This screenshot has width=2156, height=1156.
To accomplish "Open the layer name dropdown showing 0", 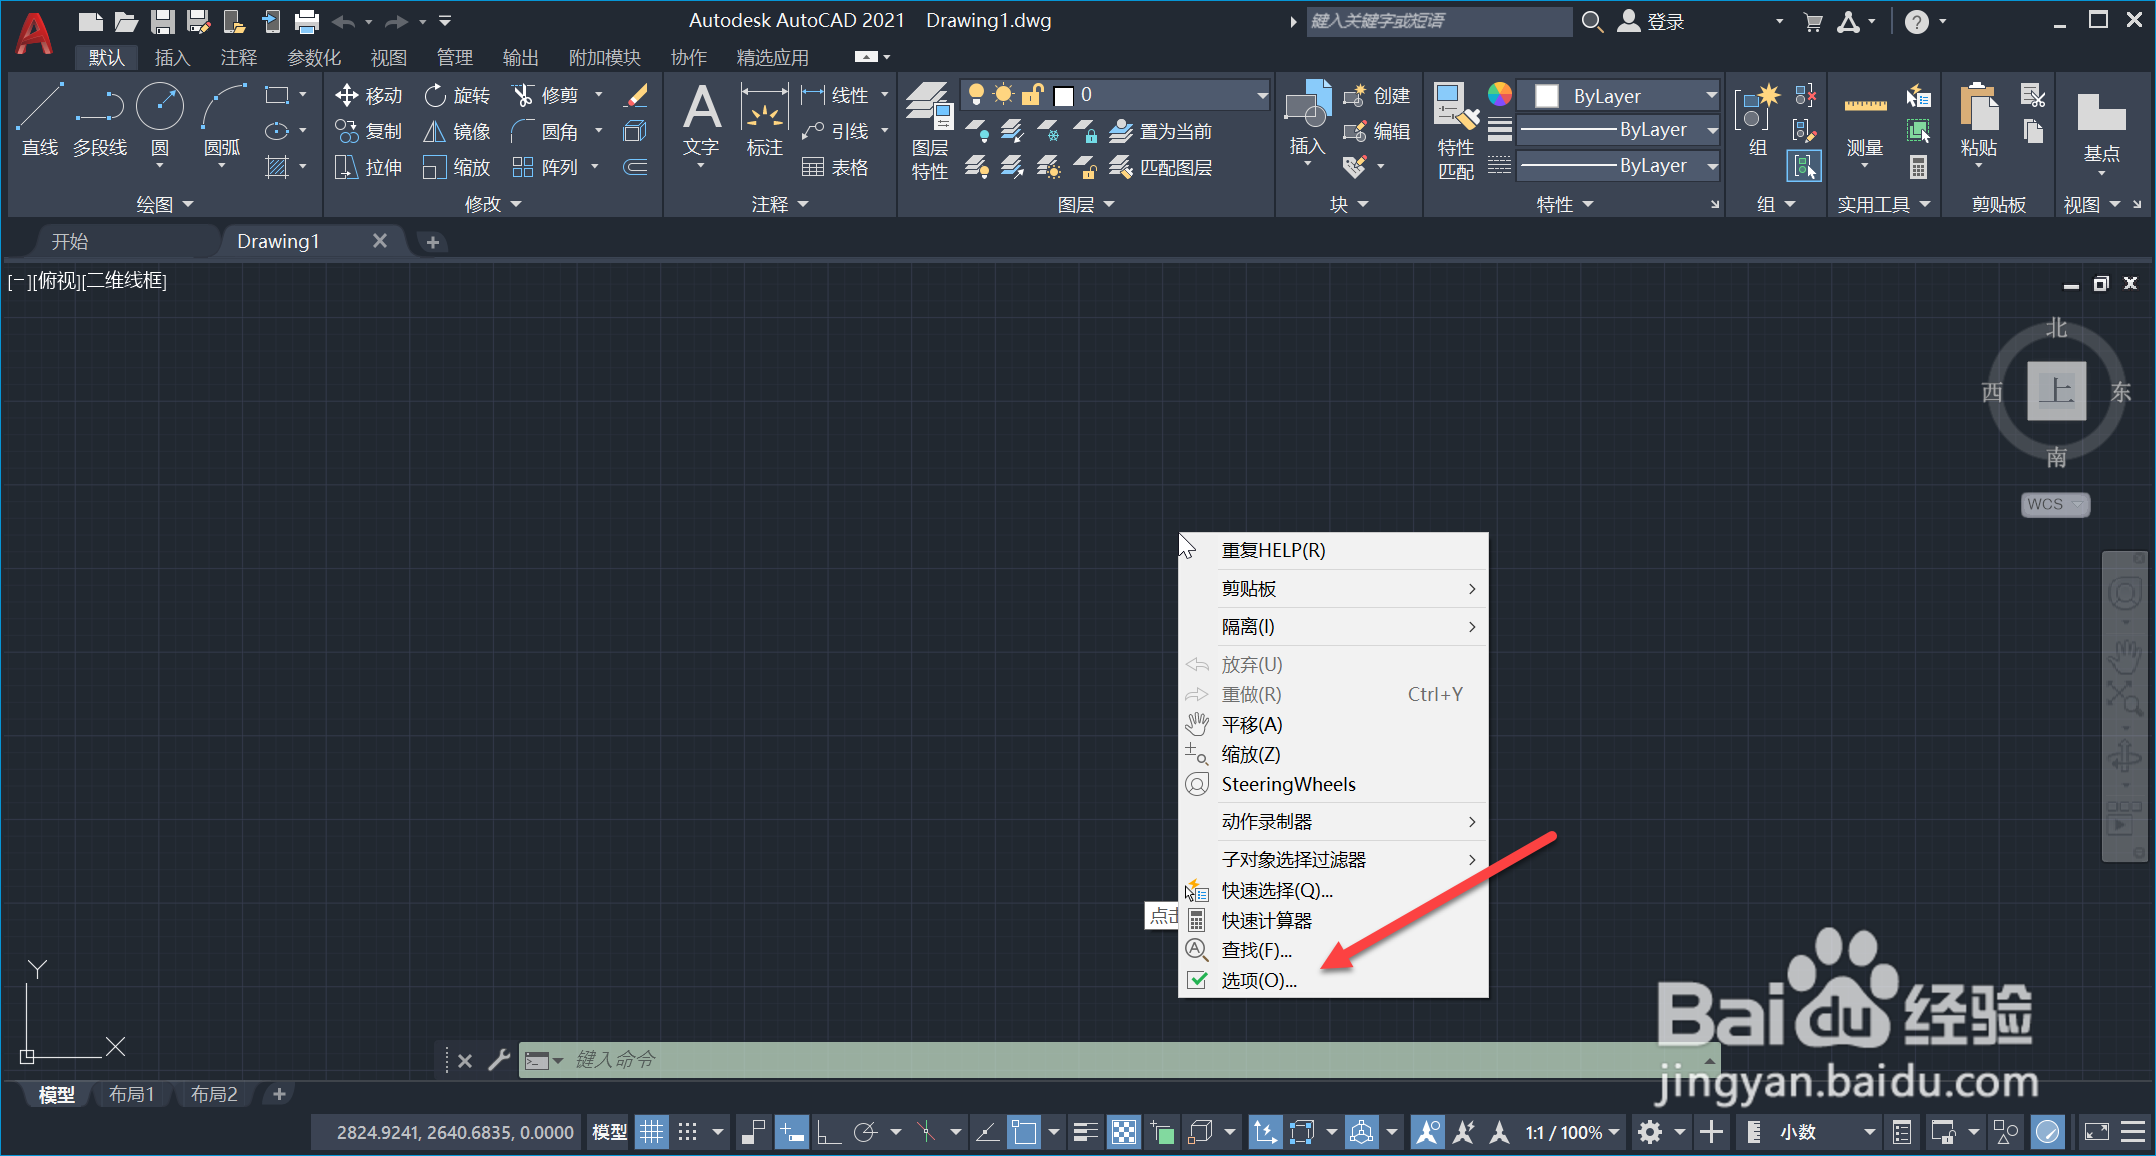I will pos(1262,95).
